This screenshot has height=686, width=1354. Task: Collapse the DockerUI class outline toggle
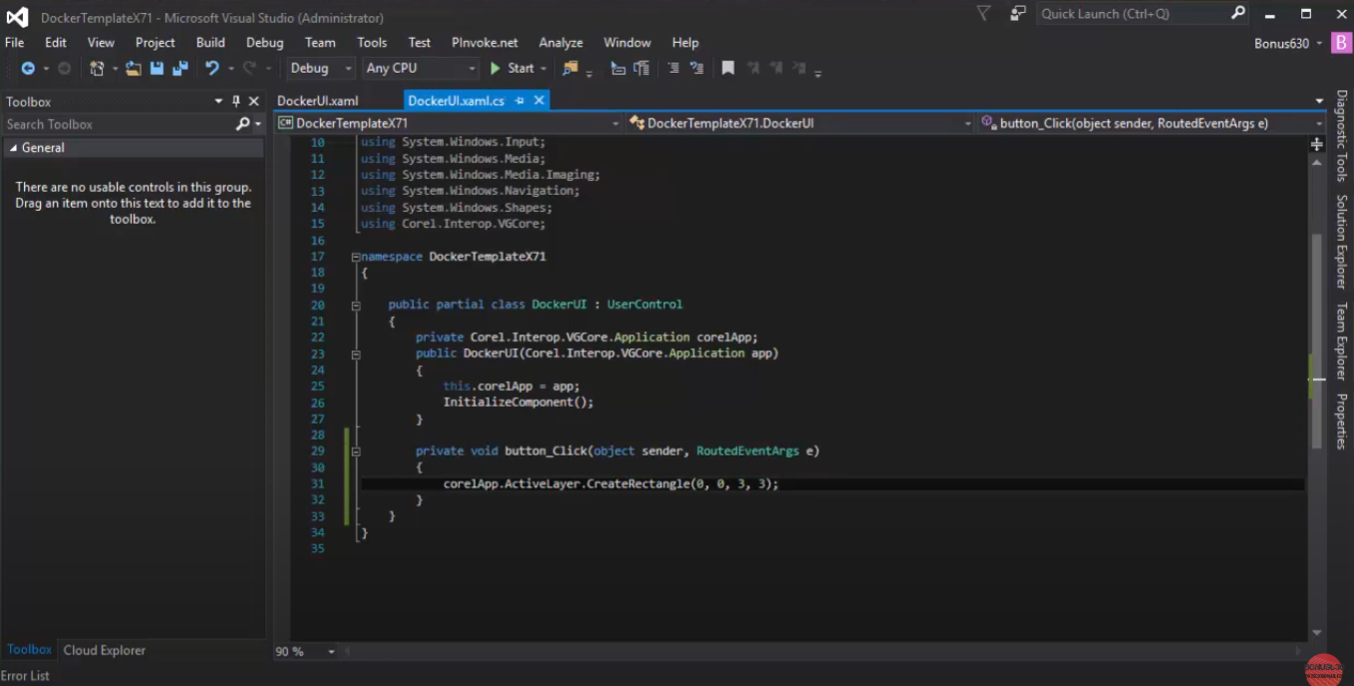click(356, 305)
